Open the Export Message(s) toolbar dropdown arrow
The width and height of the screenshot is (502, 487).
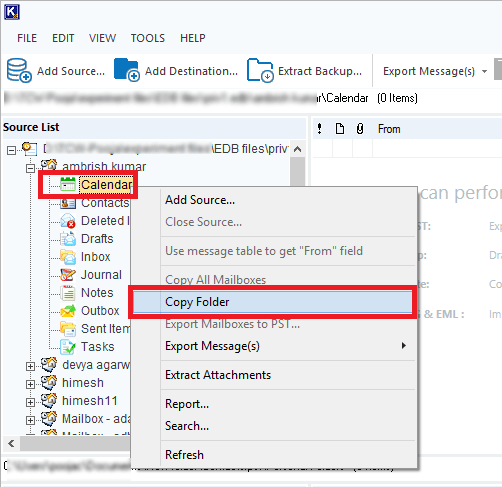pyautogui.click(x=484, y=71)
